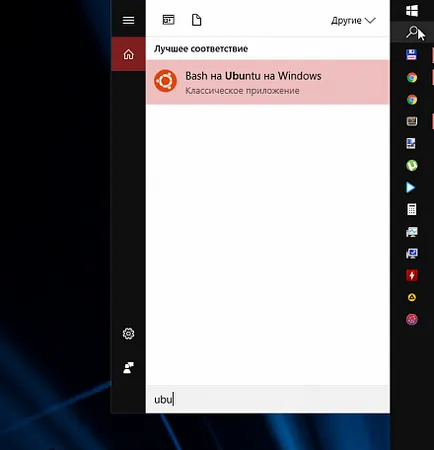434x450 pixels.
Task: Filter results by documents icon
Action: click(x=197, y=20)
